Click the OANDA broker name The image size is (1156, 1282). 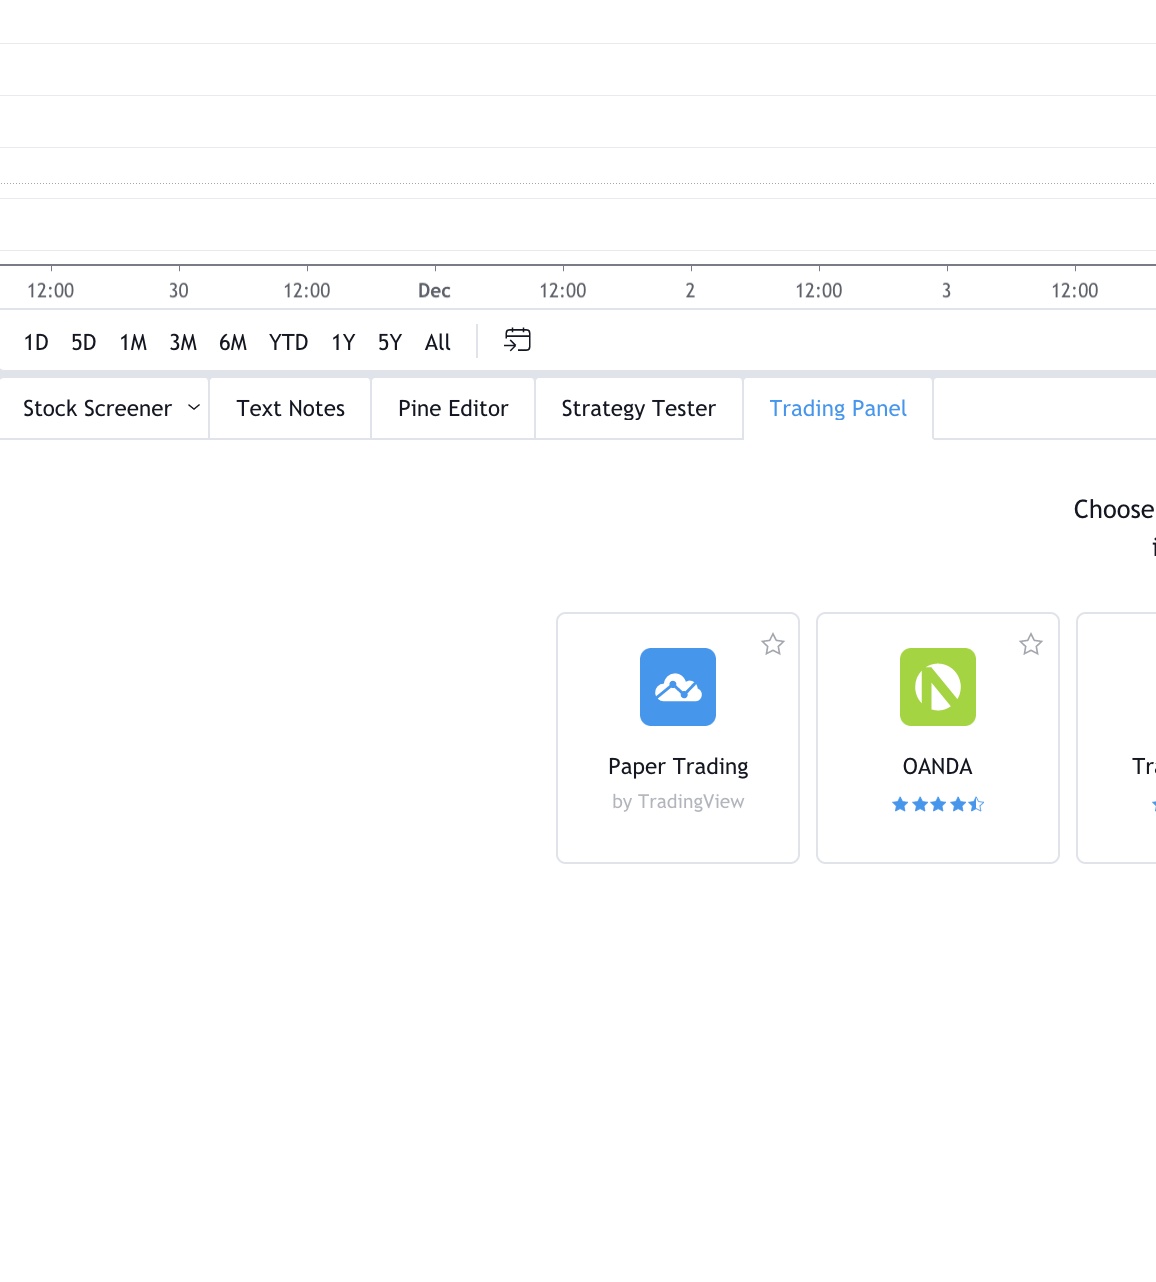pos(938,766)
